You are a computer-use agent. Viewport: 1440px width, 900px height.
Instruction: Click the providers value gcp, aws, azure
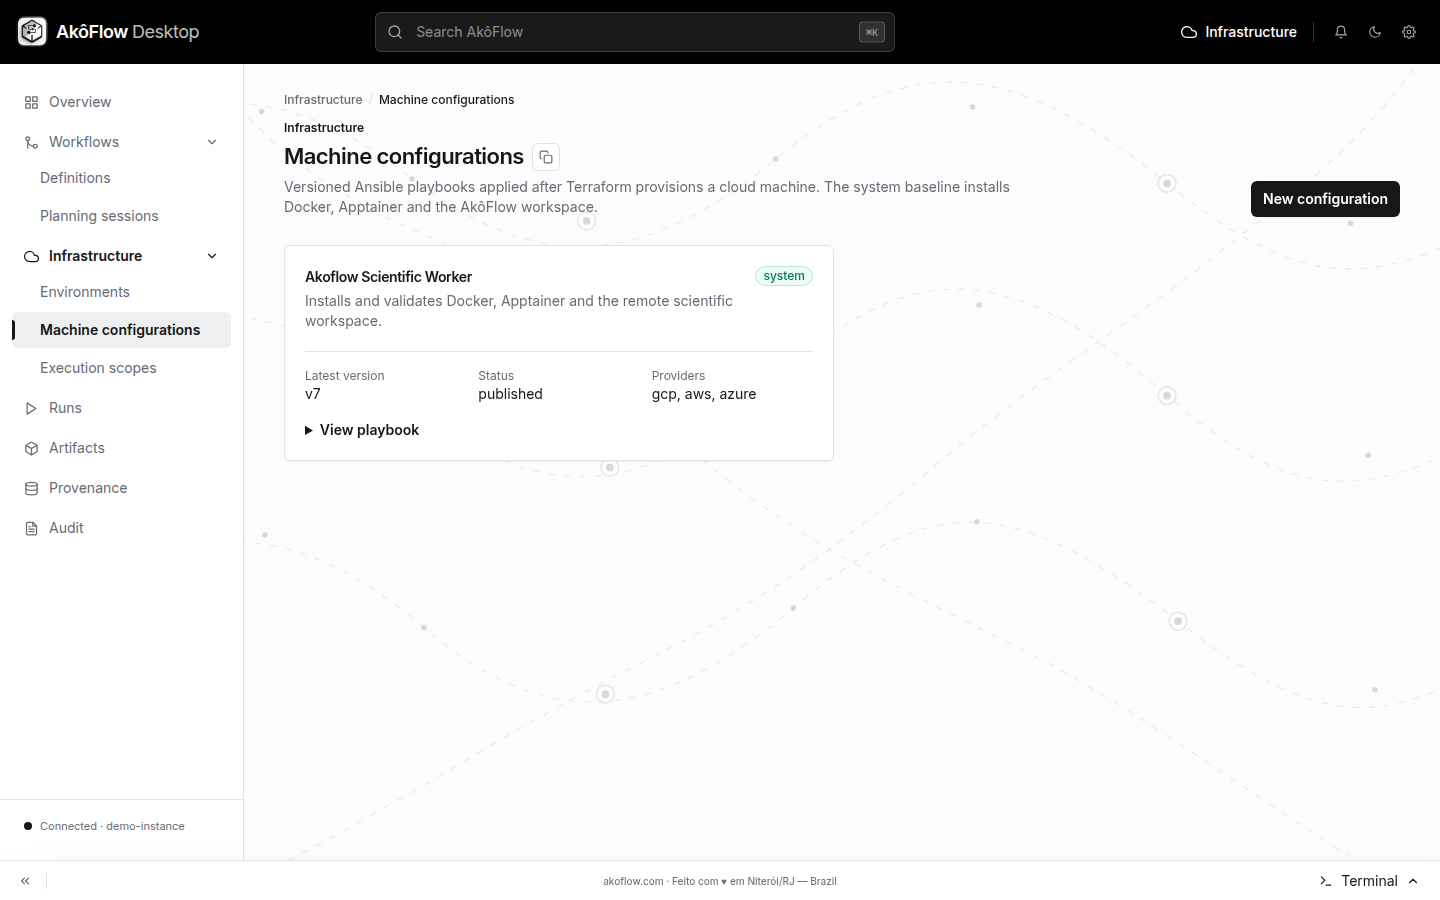(704, 394)
